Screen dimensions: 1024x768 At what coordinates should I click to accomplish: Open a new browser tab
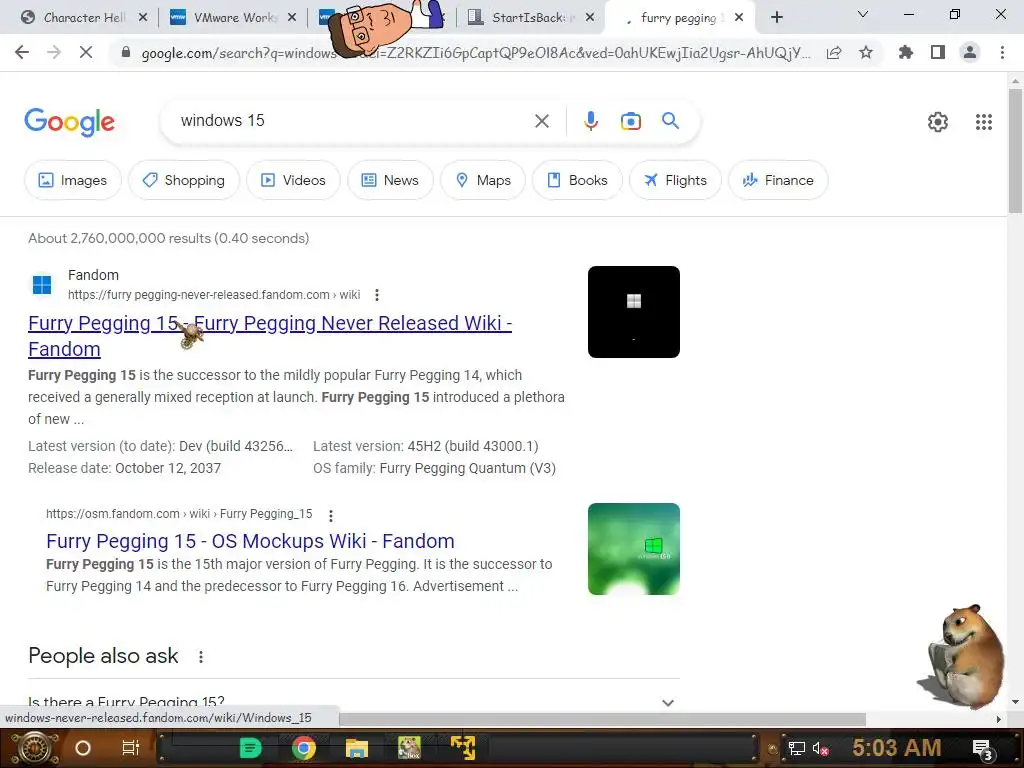[776, 18]
